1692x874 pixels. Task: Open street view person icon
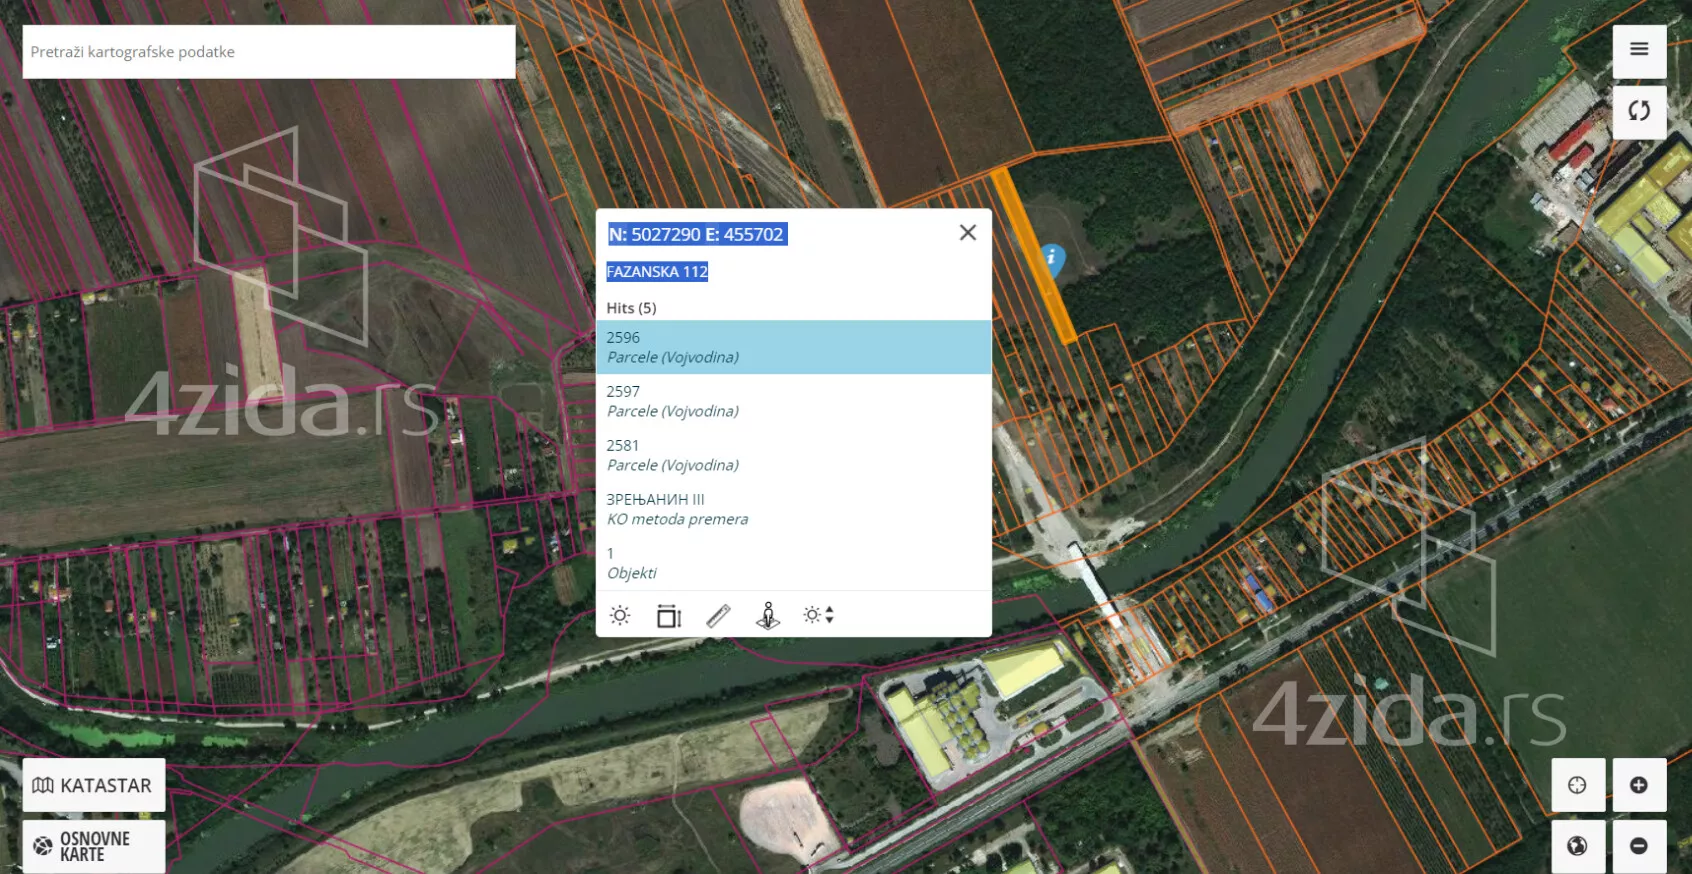pyautogui.click(x=768, y=615)
